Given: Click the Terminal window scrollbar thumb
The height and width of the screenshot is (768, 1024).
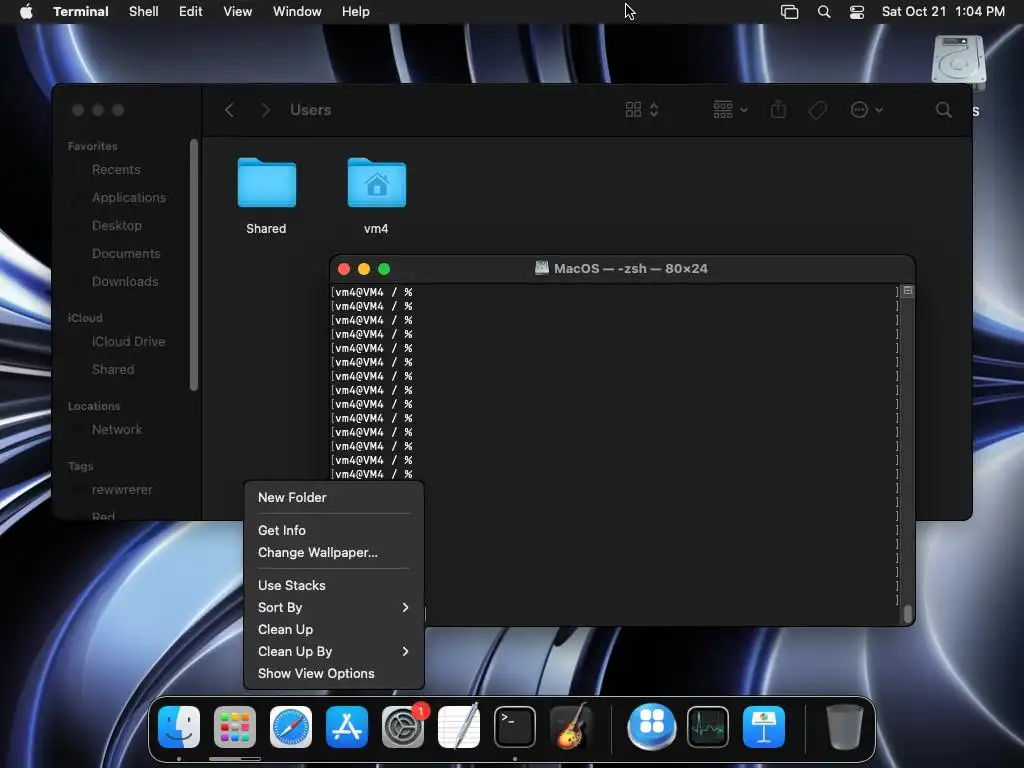Looking at the screenshot, I should 907,615.
